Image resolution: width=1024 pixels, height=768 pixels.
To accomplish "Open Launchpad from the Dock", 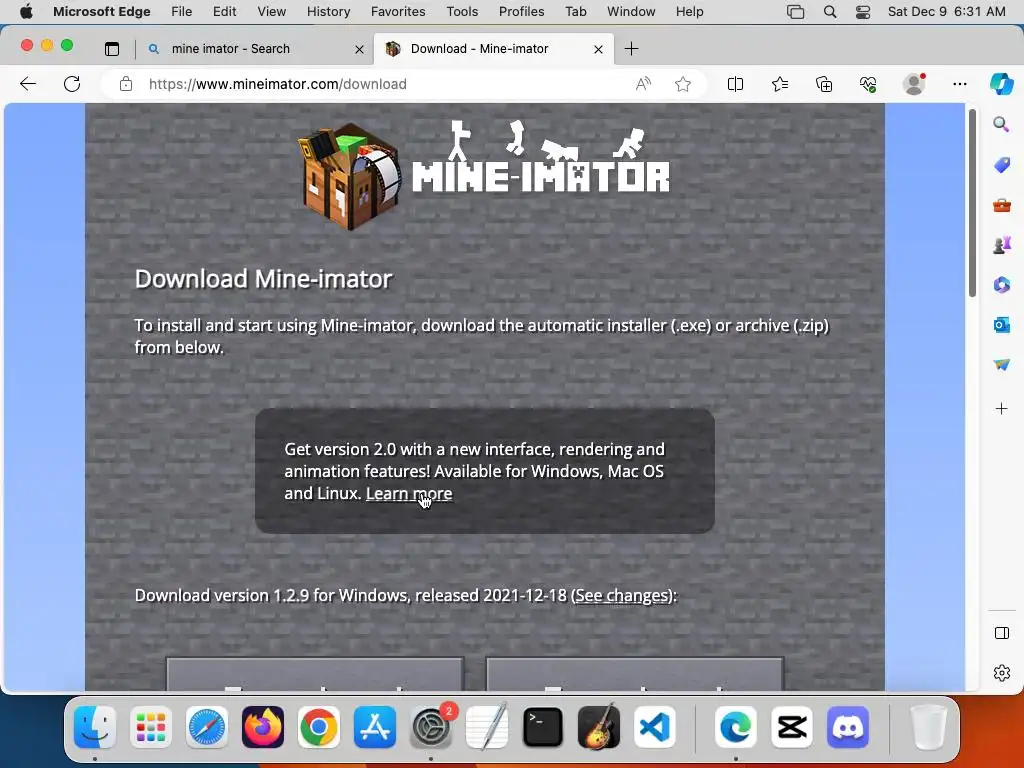I will [x=151, y=727].
